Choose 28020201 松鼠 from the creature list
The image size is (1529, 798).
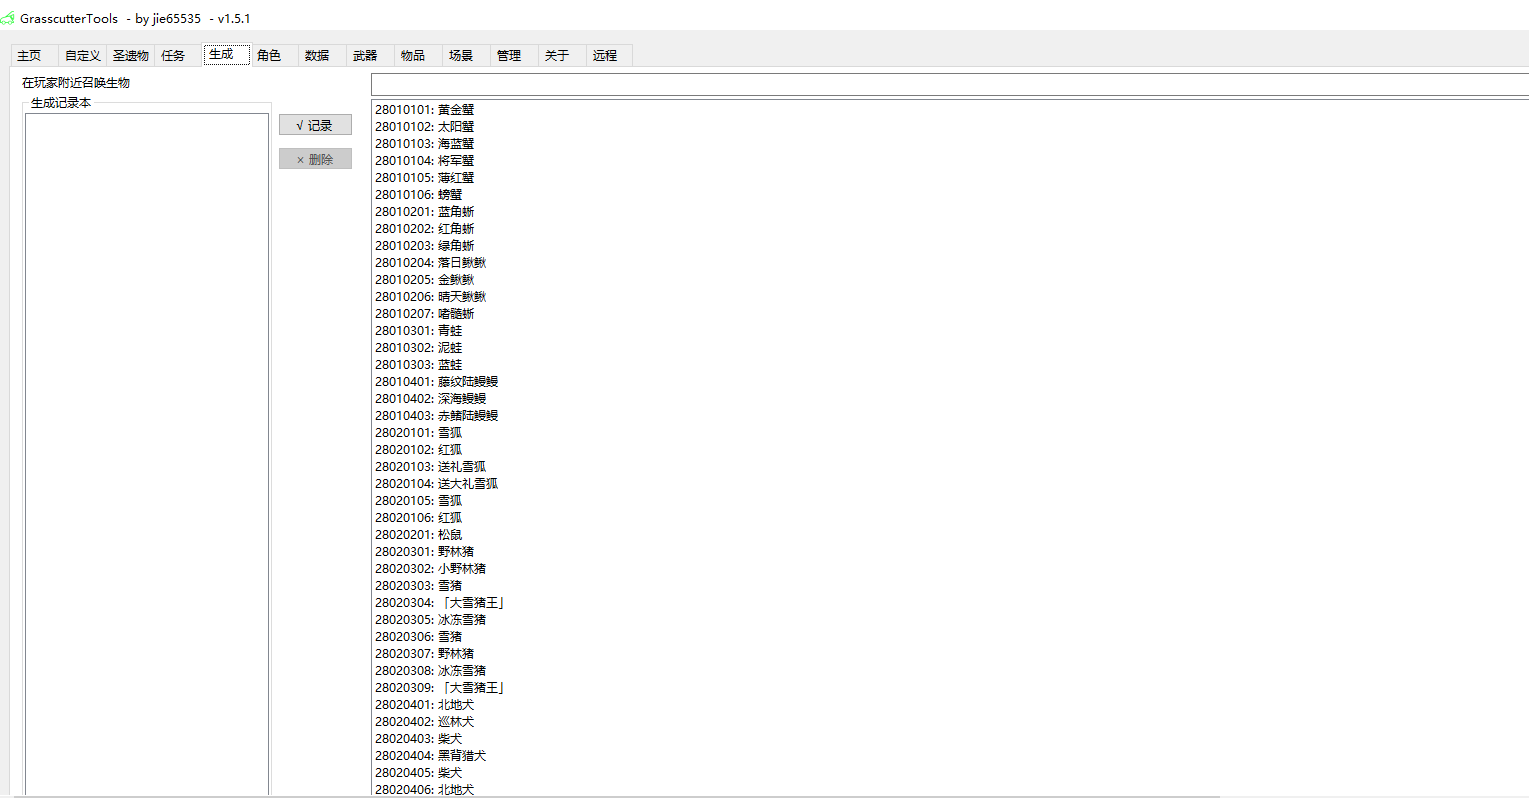point(419,535)
